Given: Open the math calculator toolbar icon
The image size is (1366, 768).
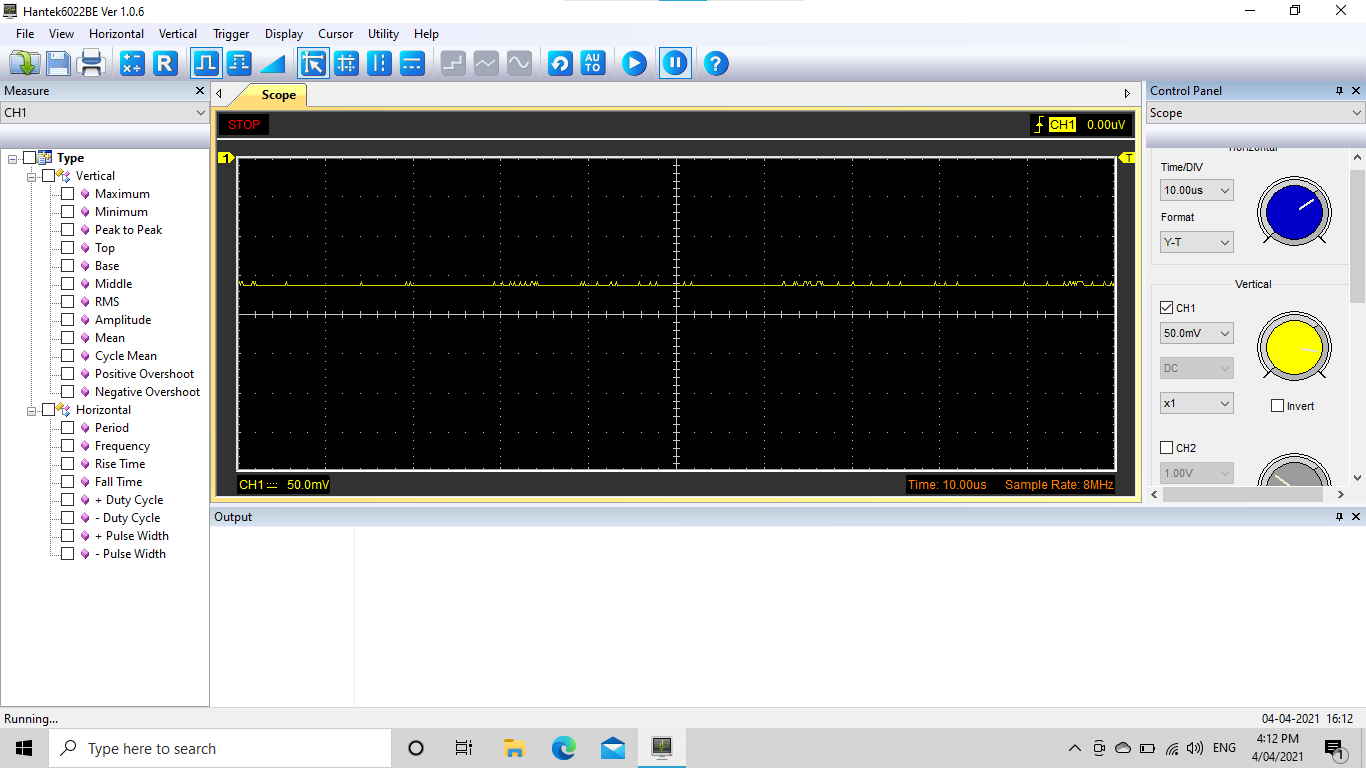Looking at the screenshot, I should [132, 64].
